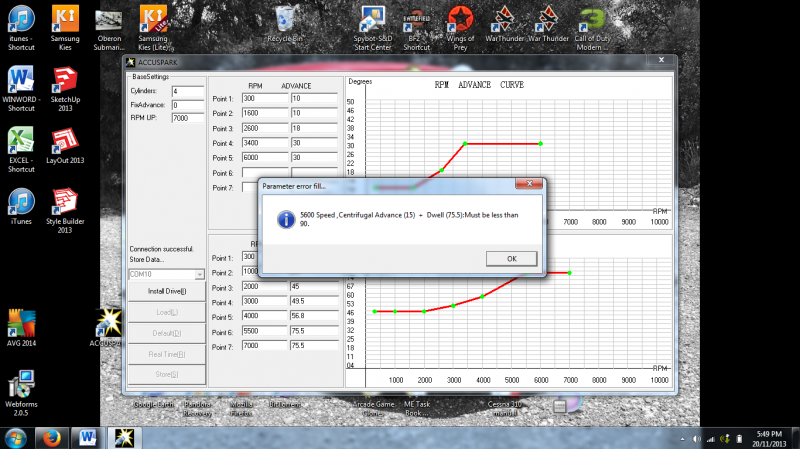Click OK in the Parameter error dialog
This screenshot has width=800, height=449.
pyautogui.click(x=511, y=259)
